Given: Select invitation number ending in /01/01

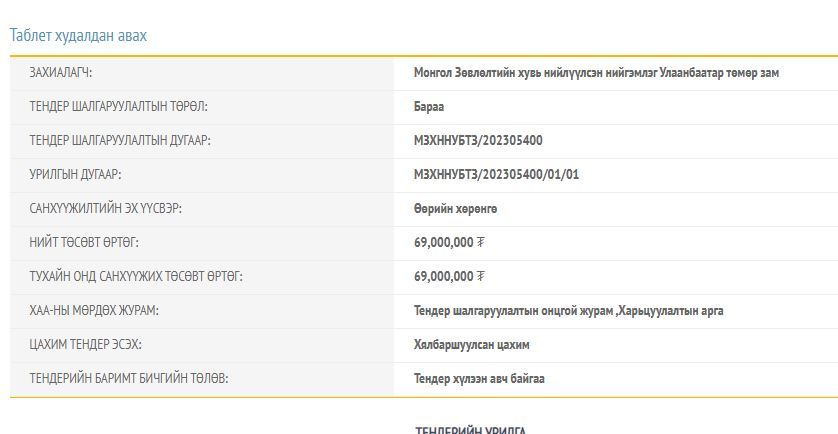Looking at the screenshot, I should (496, 175).
